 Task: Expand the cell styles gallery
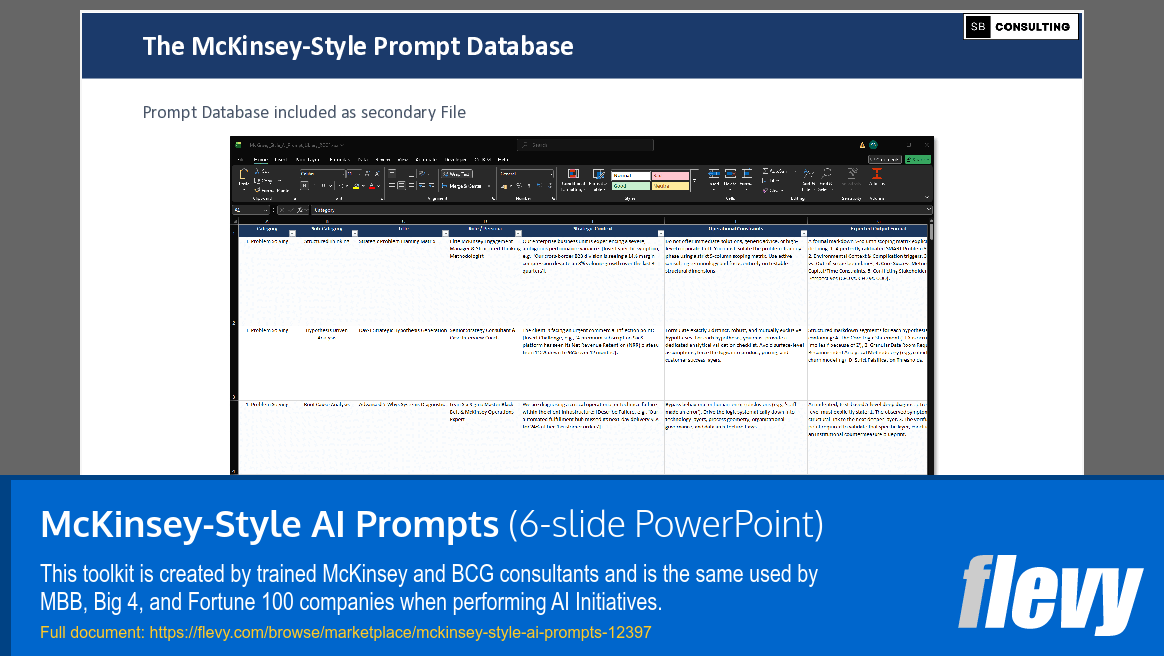tap(695, 180)
